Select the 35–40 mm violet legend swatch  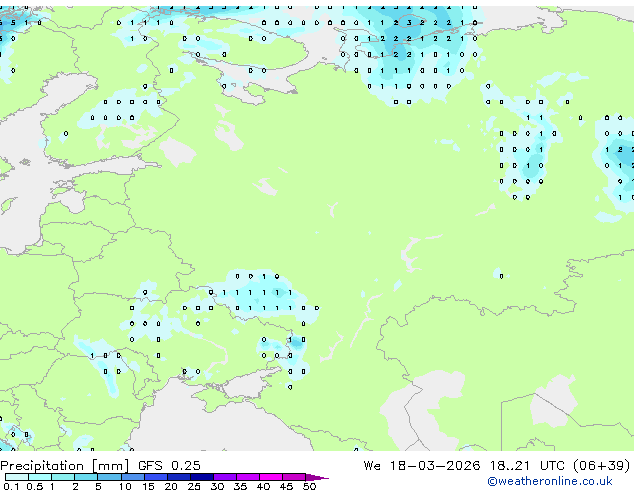click(x=248, y=477)
